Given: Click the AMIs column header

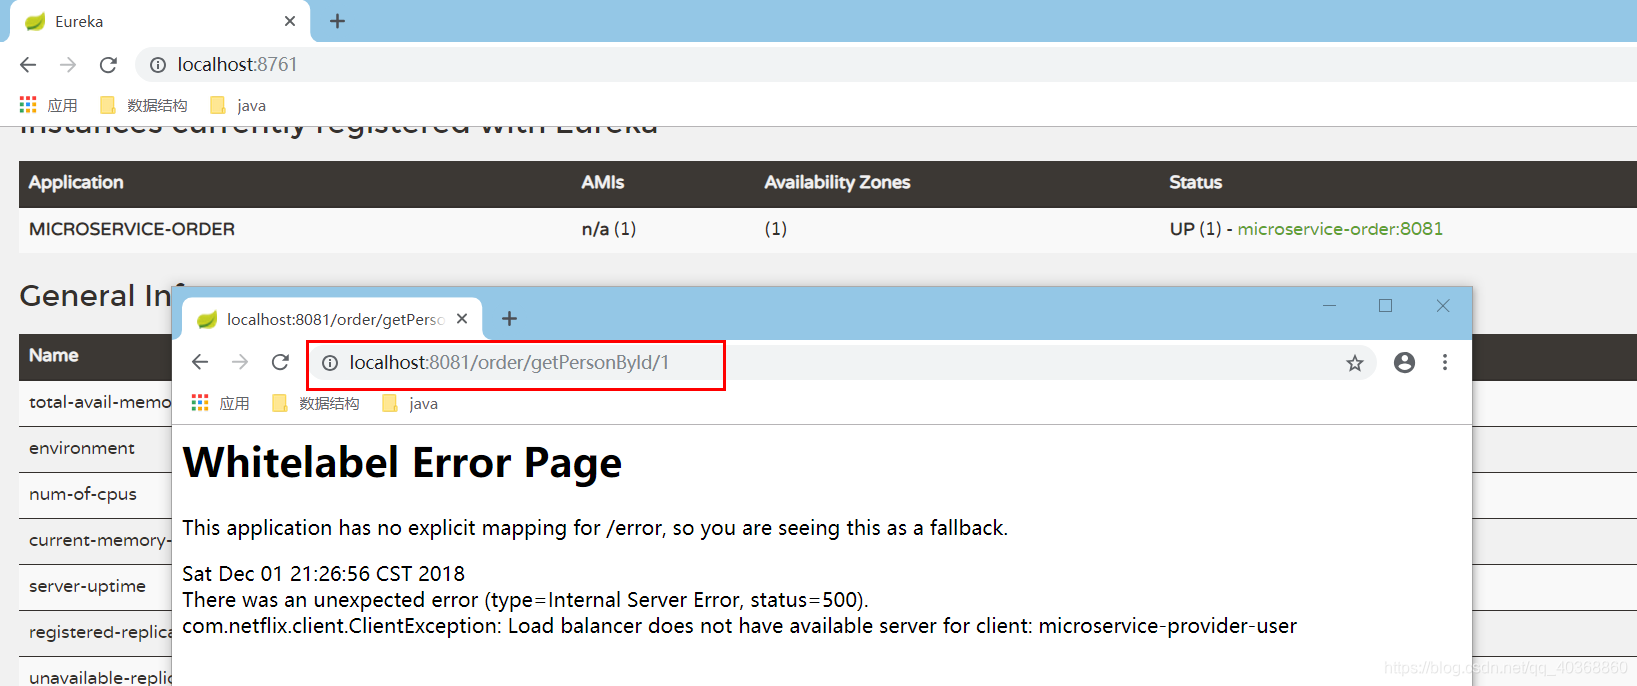Looking at the screenshot, I should [x=603, y=182].
